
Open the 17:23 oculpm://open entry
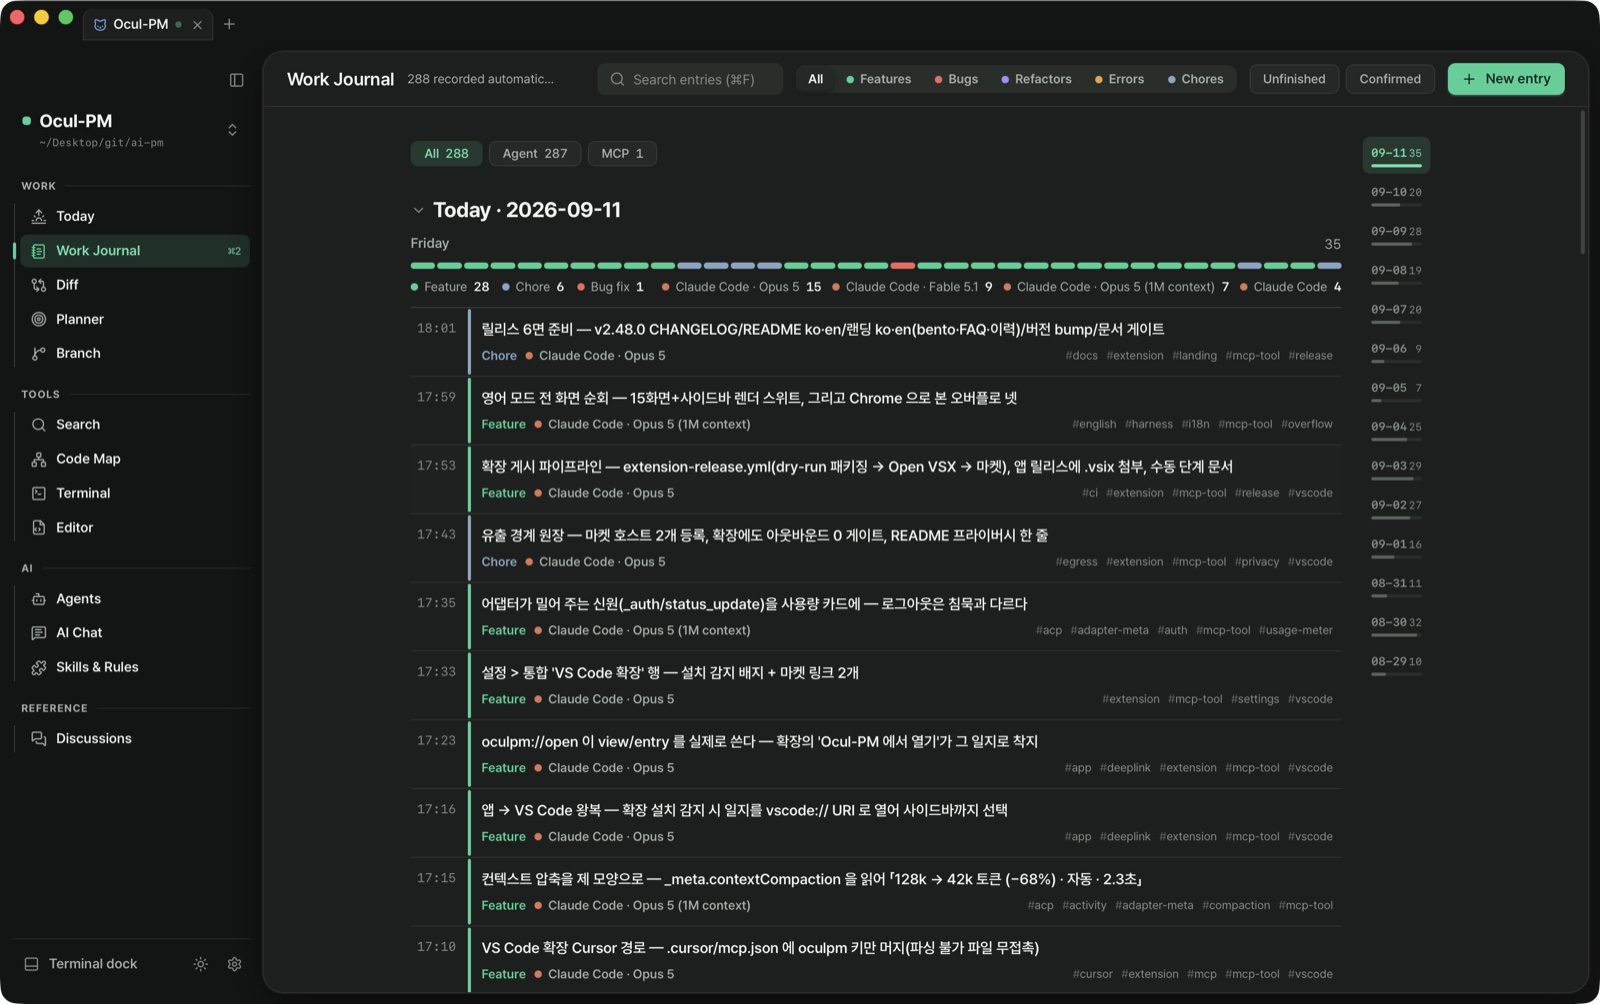pos(876,754)
